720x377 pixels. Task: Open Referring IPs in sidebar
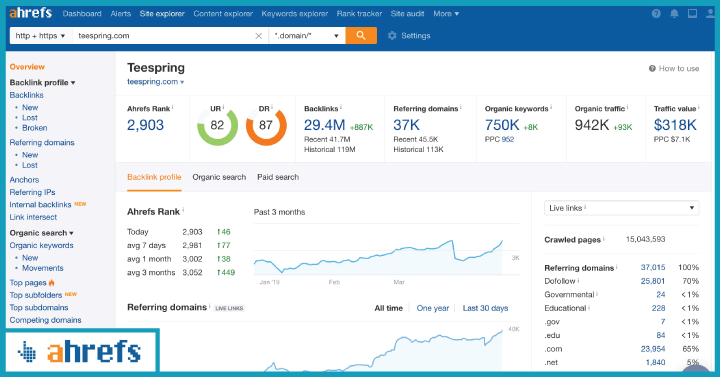point(32,192)
